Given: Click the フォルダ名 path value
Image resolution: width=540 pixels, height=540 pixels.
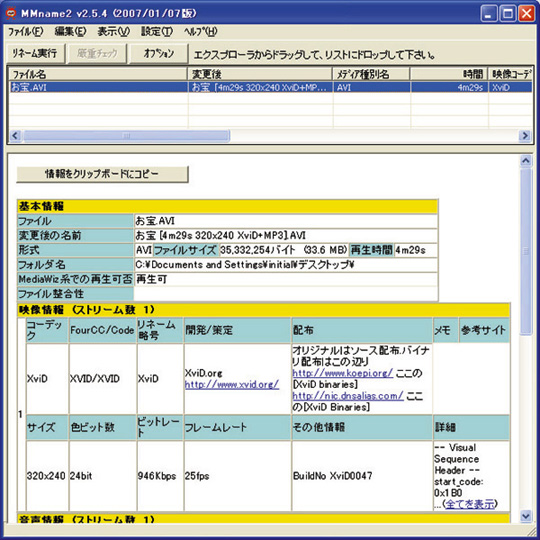Looking at the screenshot, I should (x=245, y=264).
